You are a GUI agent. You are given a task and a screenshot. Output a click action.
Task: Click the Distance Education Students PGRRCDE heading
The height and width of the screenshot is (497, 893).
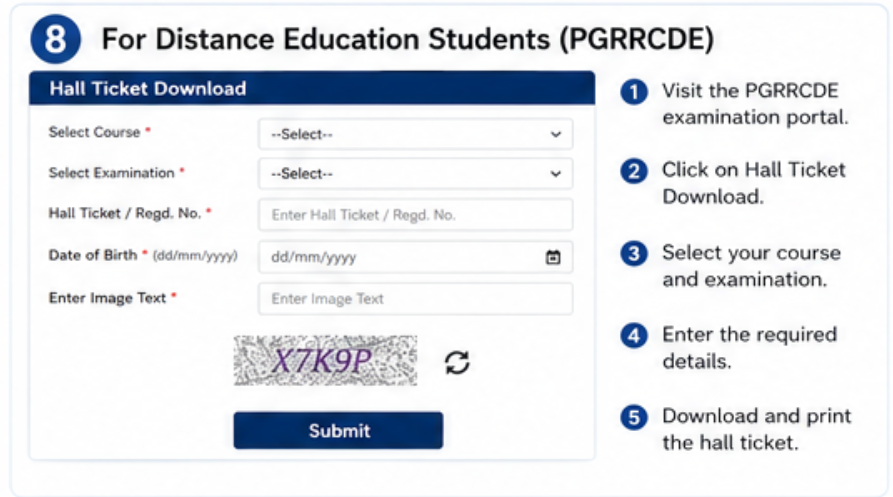click(407, 39)
